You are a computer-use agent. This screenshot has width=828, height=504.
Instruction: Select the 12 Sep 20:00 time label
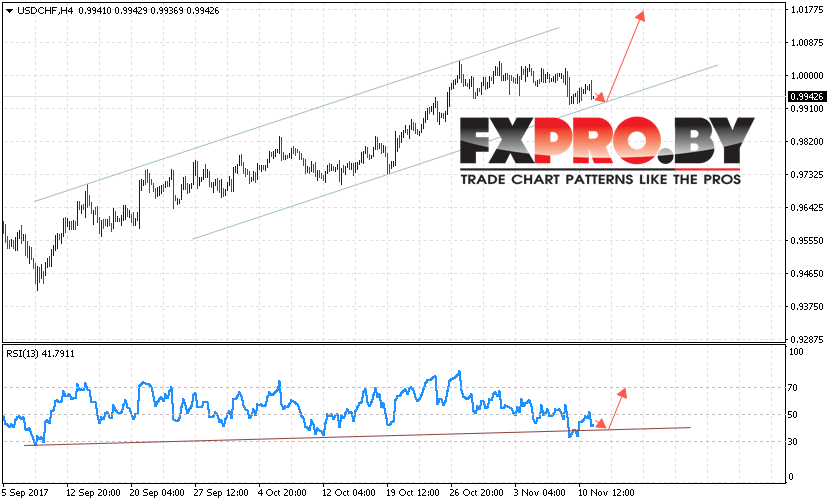[x=93, y=493]
